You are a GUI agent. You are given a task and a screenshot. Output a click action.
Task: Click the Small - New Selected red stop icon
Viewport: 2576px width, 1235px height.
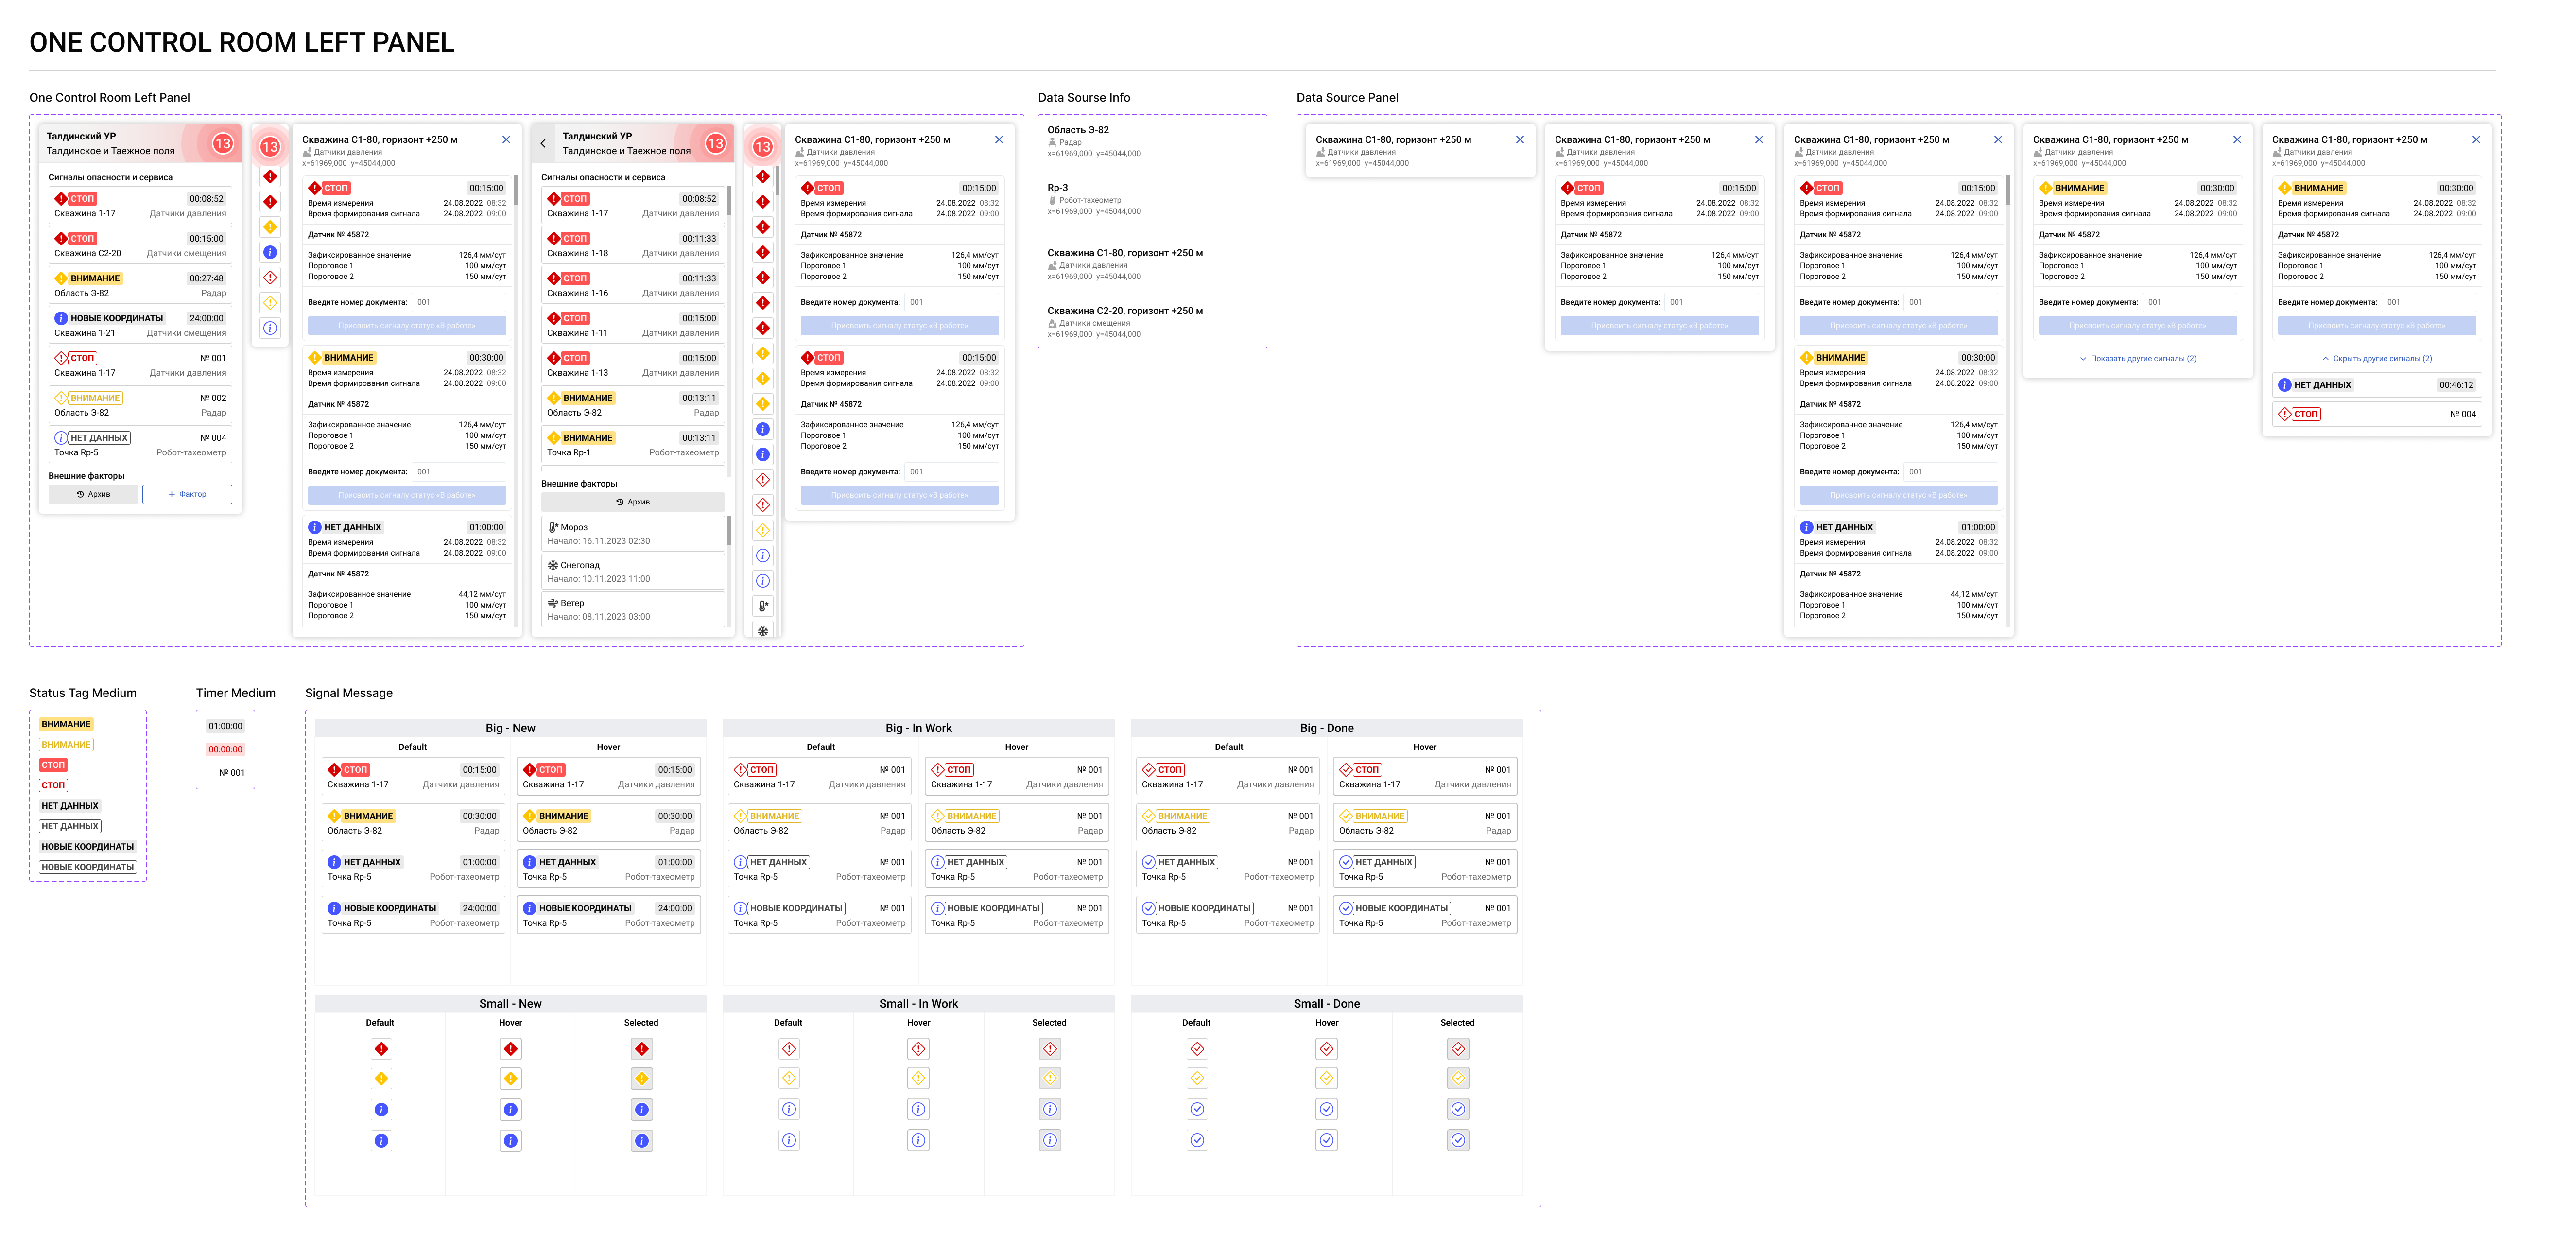click(x=641, y=1049)
